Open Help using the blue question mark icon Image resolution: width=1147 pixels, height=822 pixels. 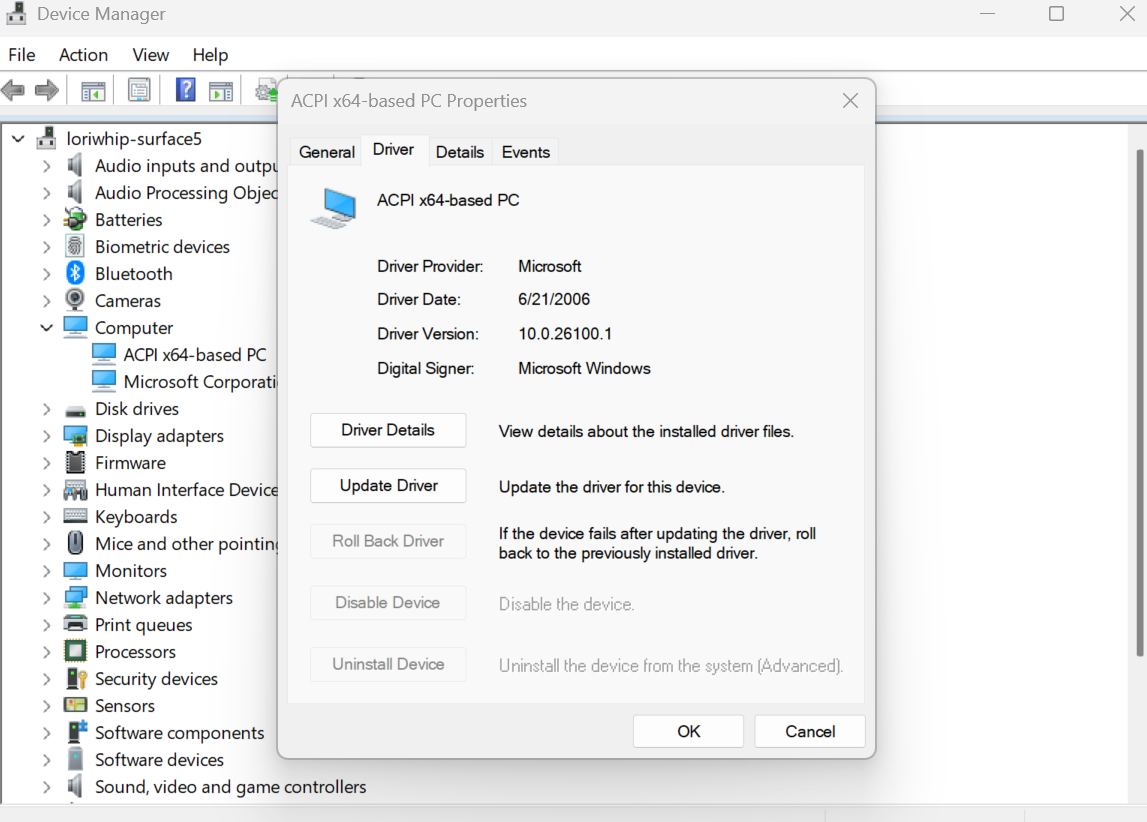tap(185, 89)
